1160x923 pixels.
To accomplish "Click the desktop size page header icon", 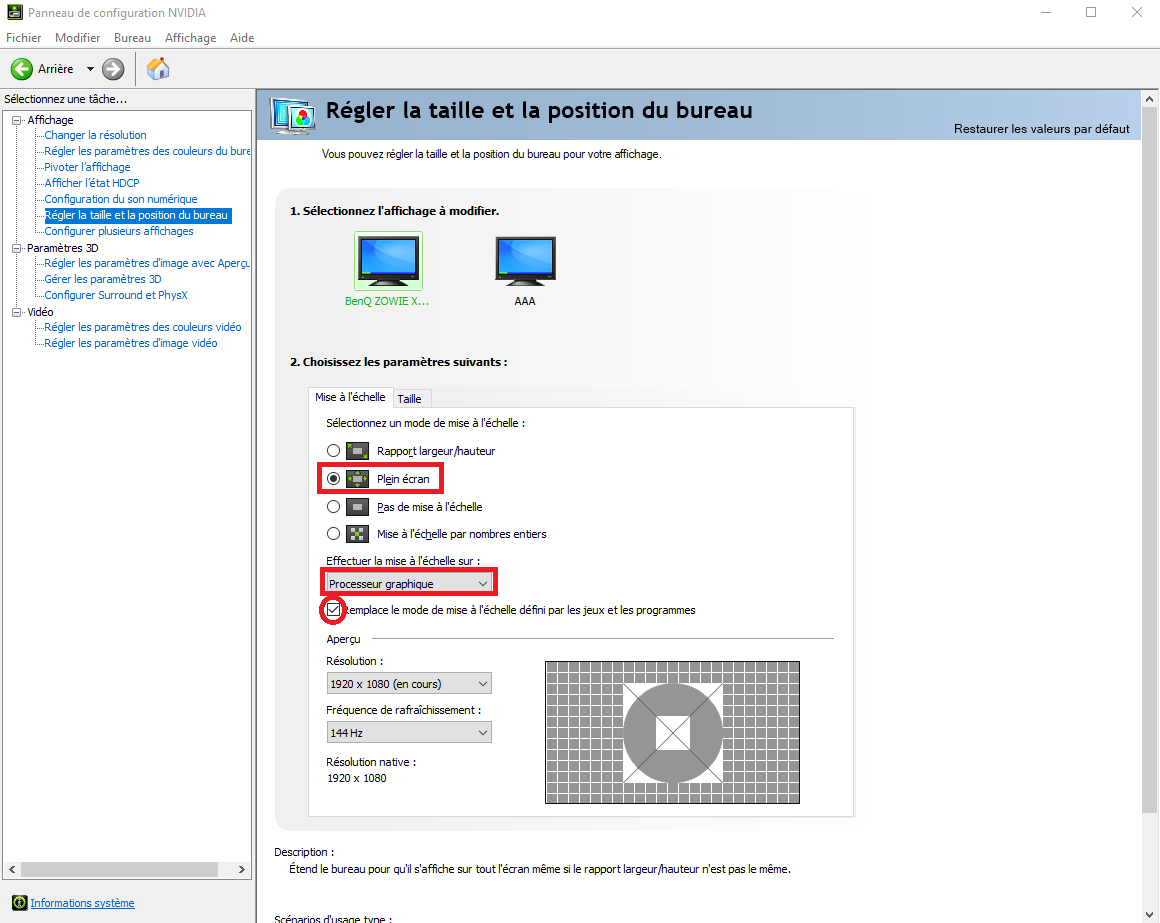I will (293, 115).
